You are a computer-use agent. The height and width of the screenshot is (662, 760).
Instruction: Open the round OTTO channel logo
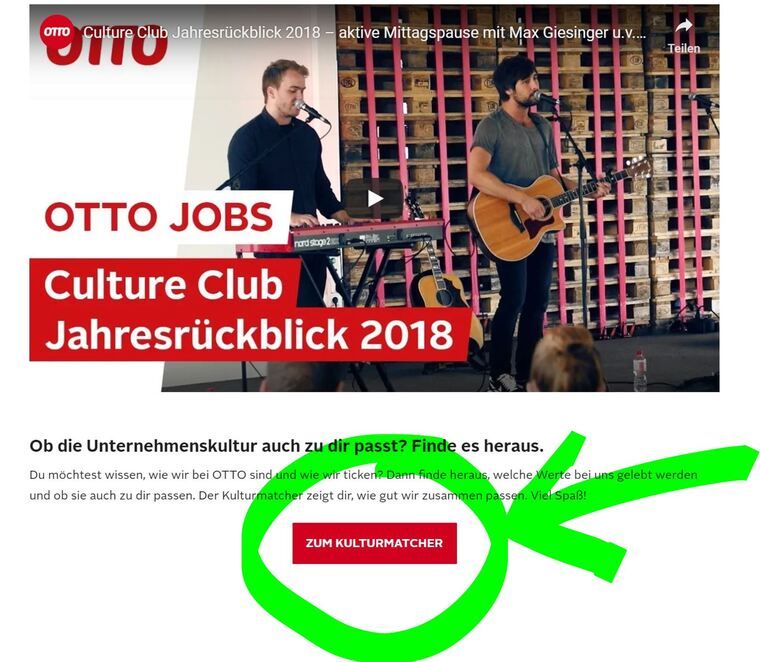click(57, 32)
